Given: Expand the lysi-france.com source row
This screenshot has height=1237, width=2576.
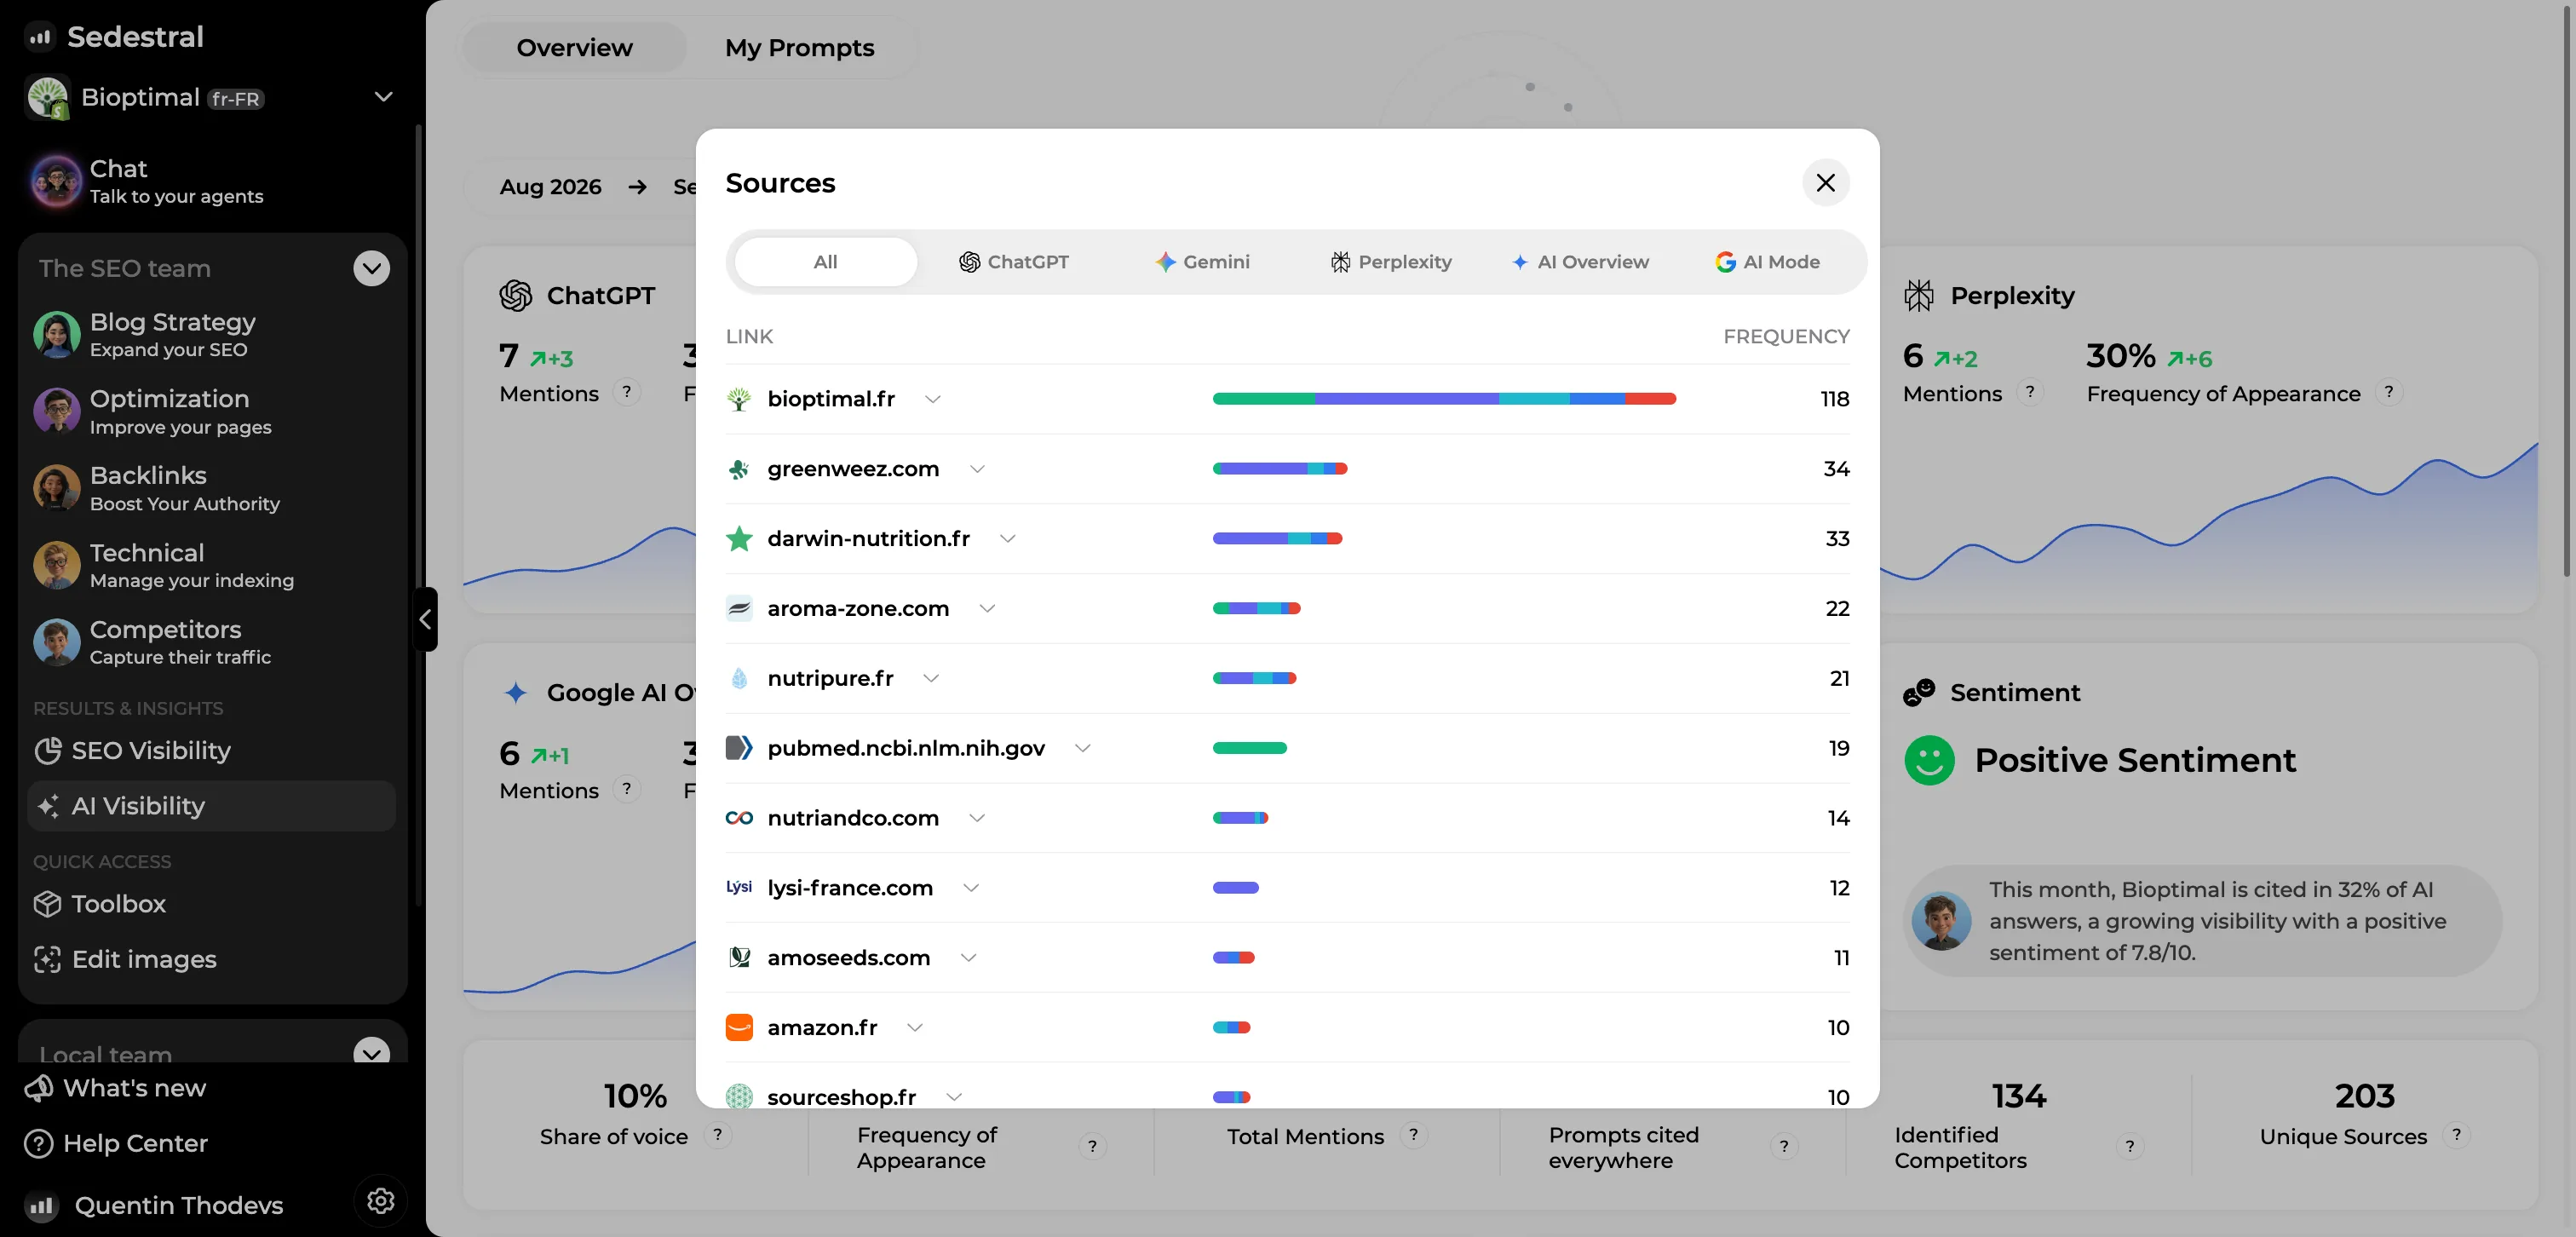Looking at the screenshot, I should pyautogui.click(x=971, y=888).
